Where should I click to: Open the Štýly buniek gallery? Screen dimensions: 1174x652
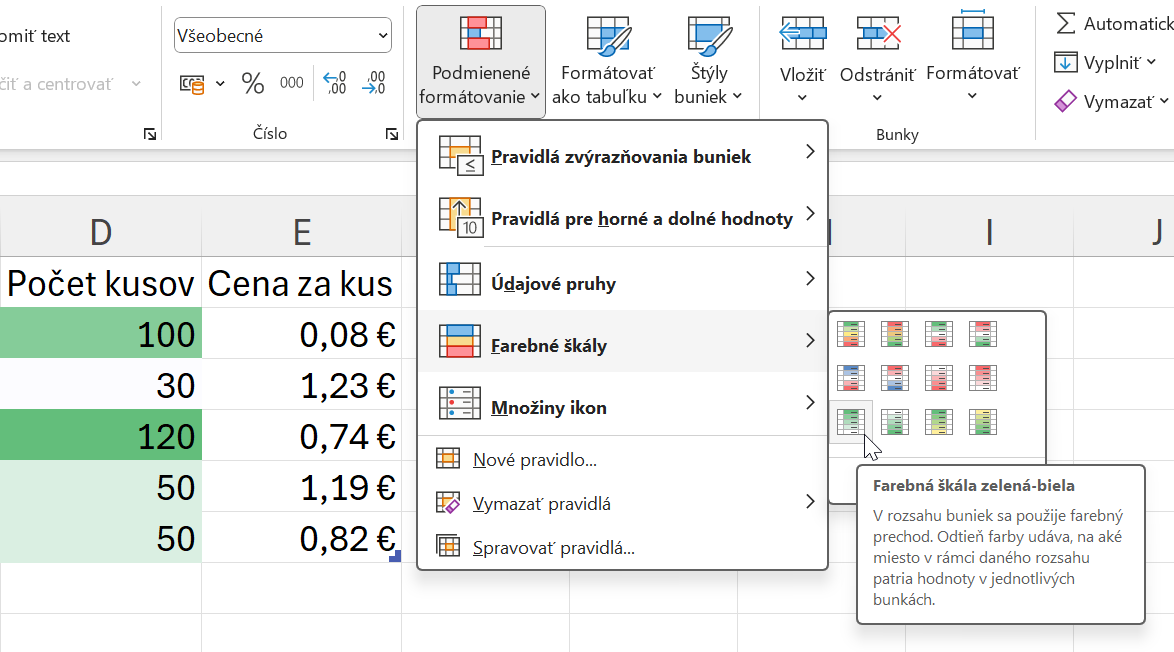(x=708, y=62)
